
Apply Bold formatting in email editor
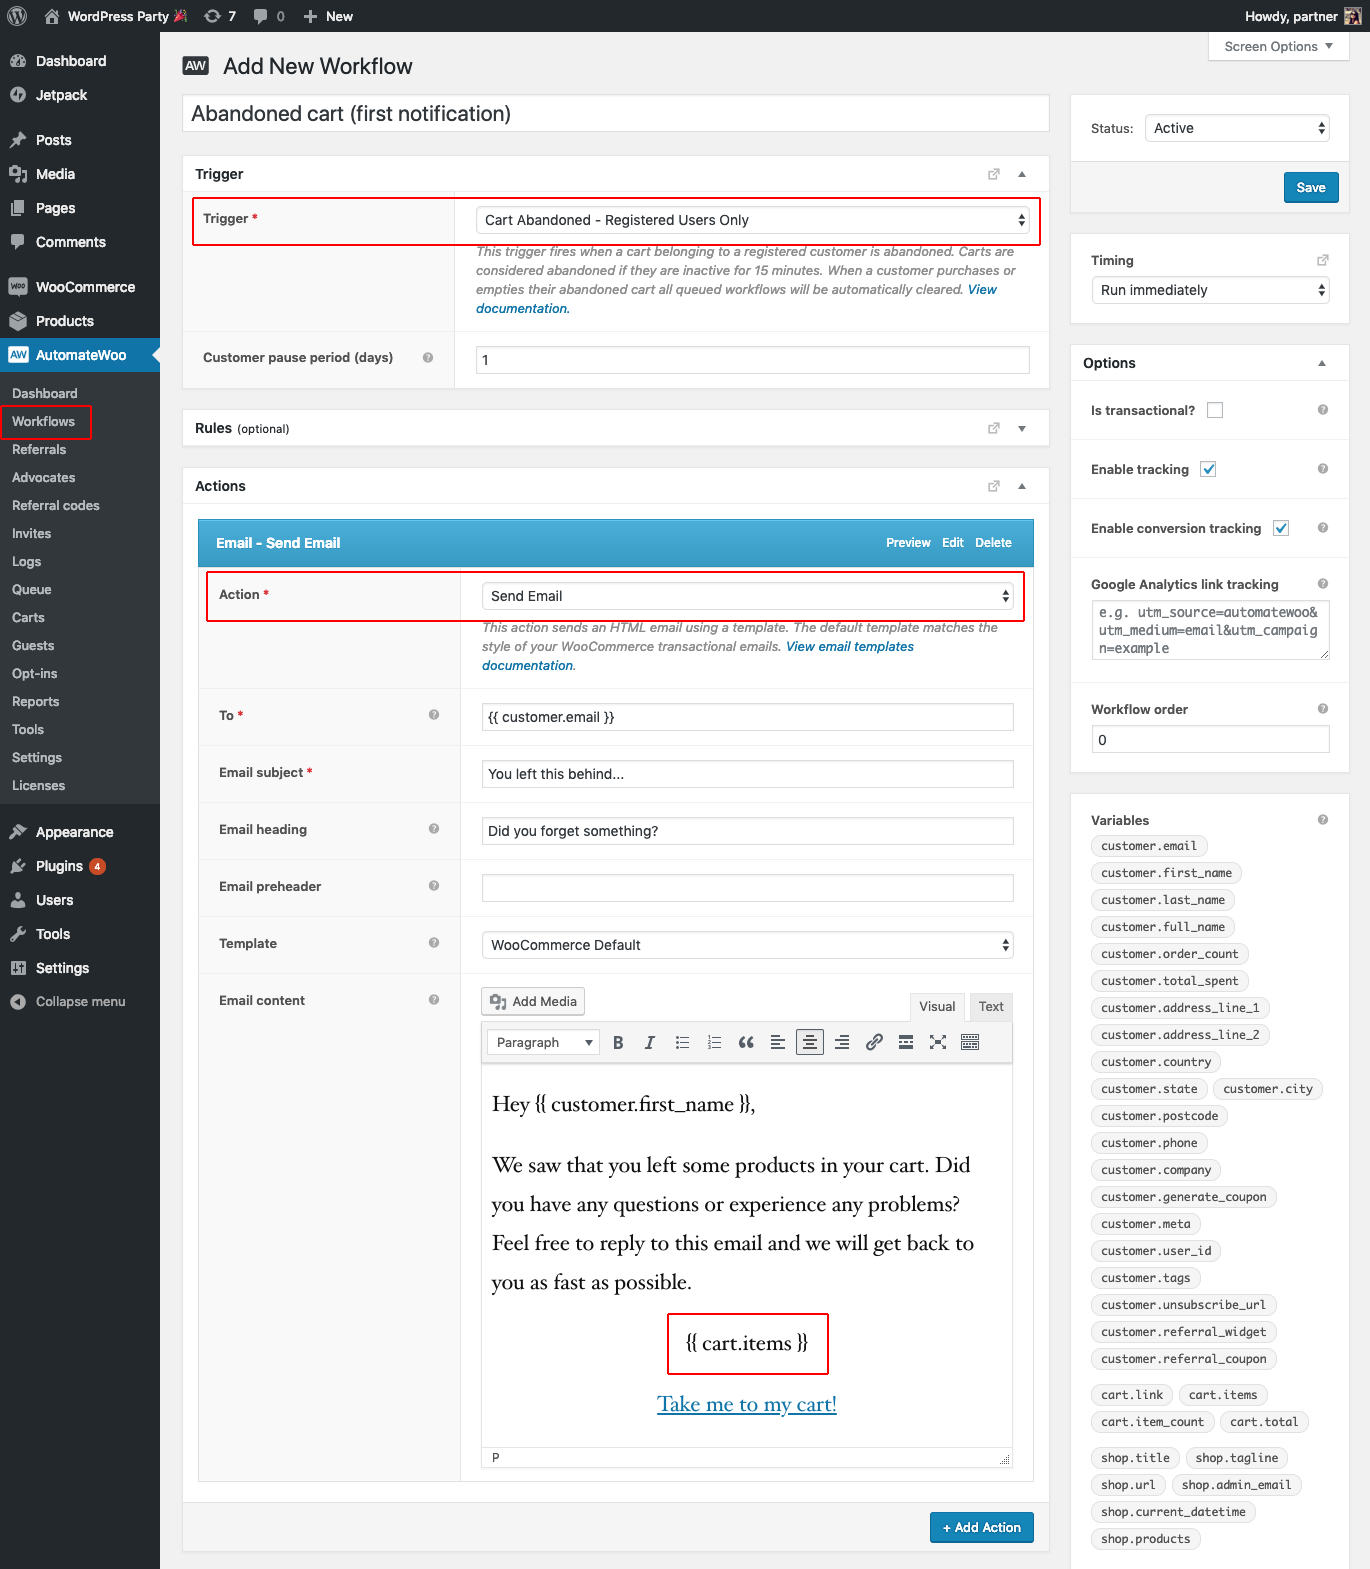pos(618,1042)
